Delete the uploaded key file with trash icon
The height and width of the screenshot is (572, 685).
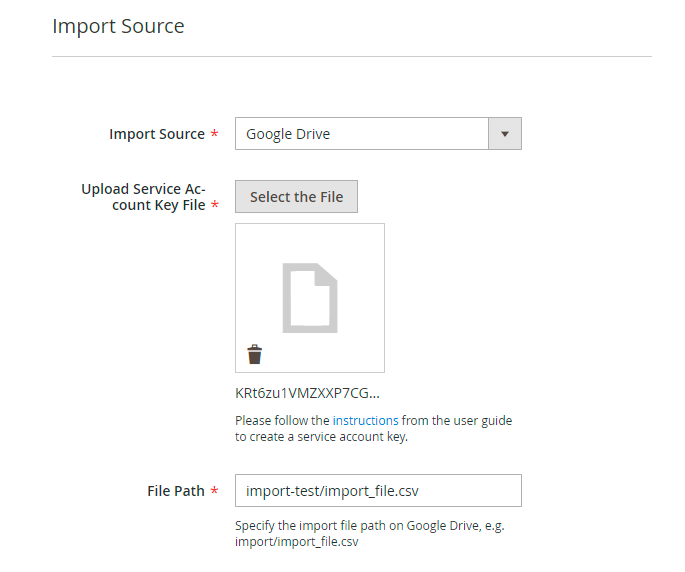(255, 354)
